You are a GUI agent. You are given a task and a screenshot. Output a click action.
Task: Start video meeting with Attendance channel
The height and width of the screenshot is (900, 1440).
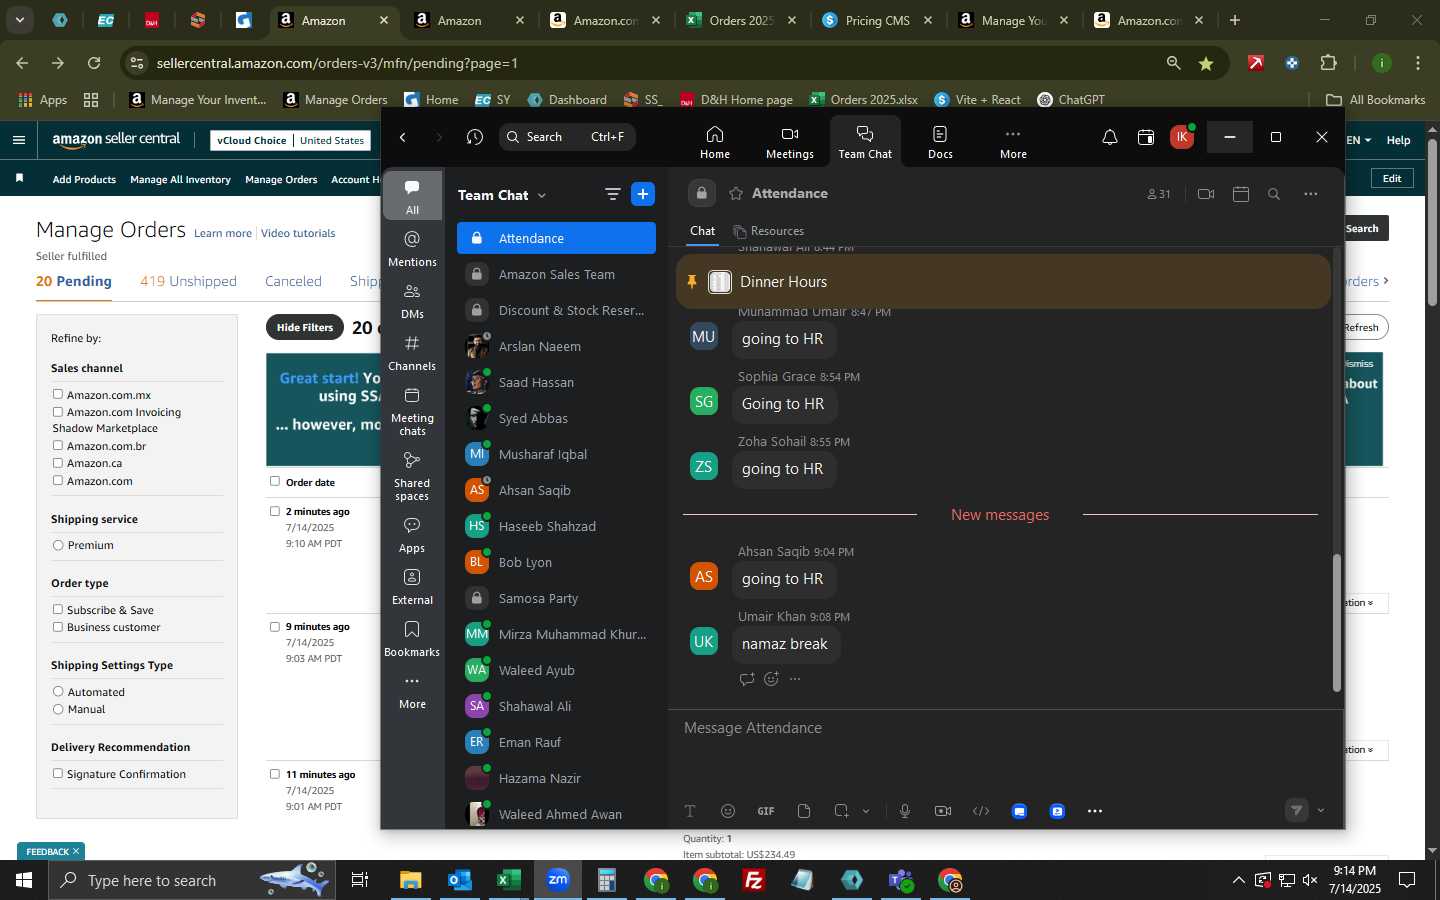point(1206,194)
